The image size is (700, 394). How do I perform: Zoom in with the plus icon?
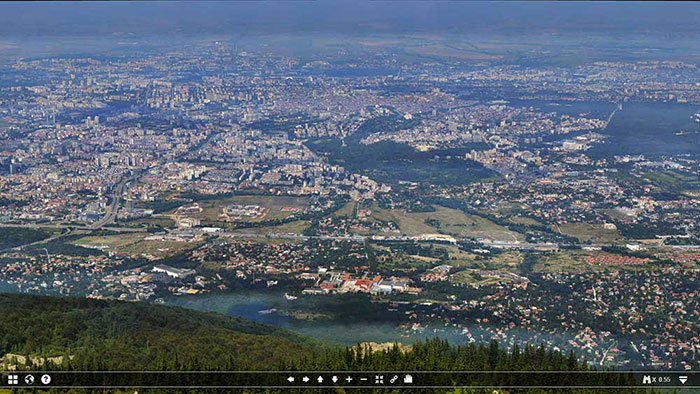[x=349, y=379]
